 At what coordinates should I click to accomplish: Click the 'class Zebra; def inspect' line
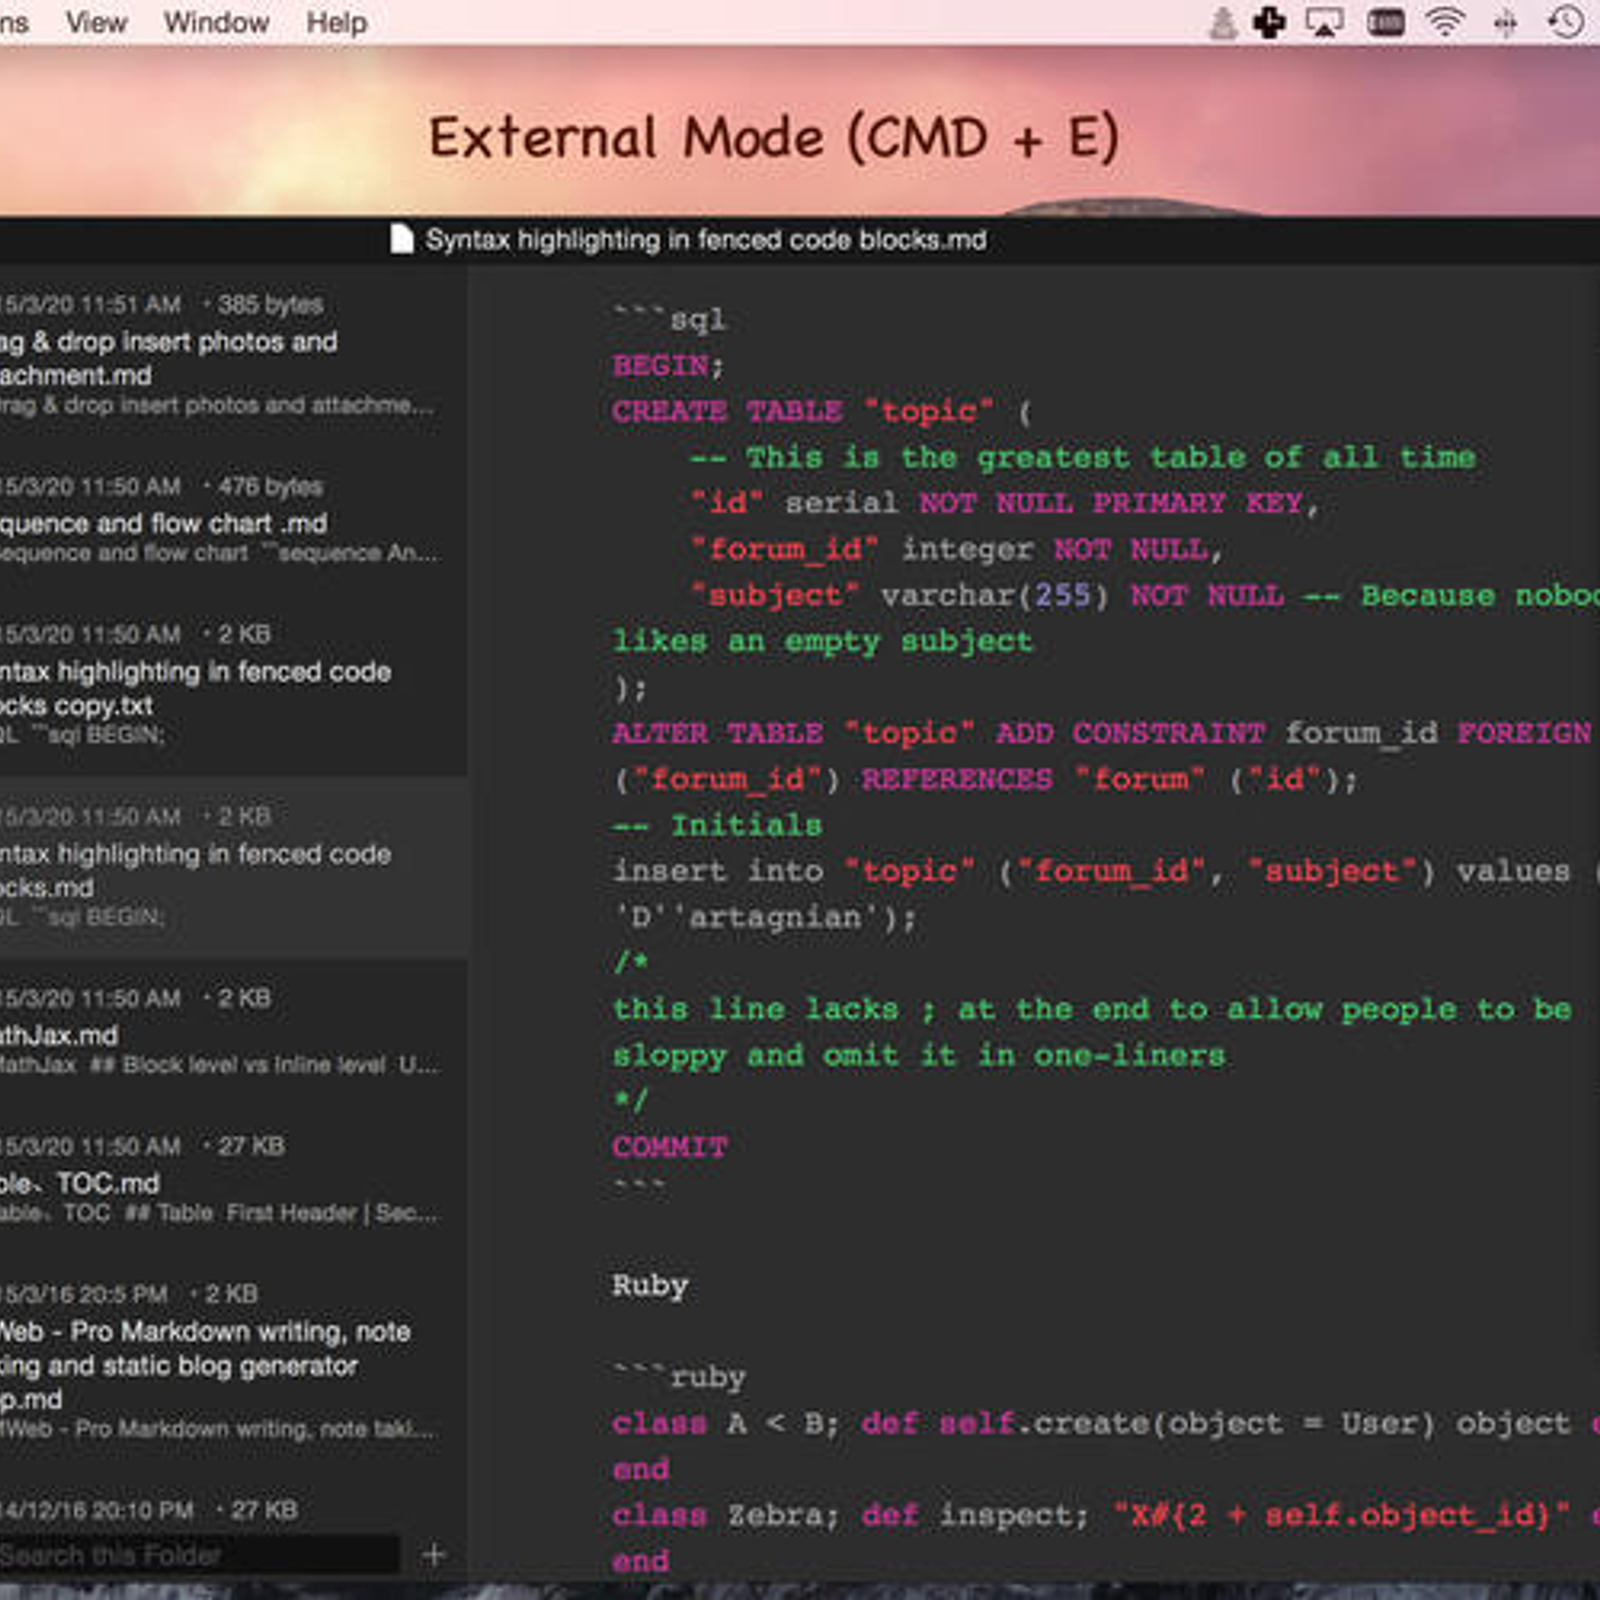point(1105,1515)
